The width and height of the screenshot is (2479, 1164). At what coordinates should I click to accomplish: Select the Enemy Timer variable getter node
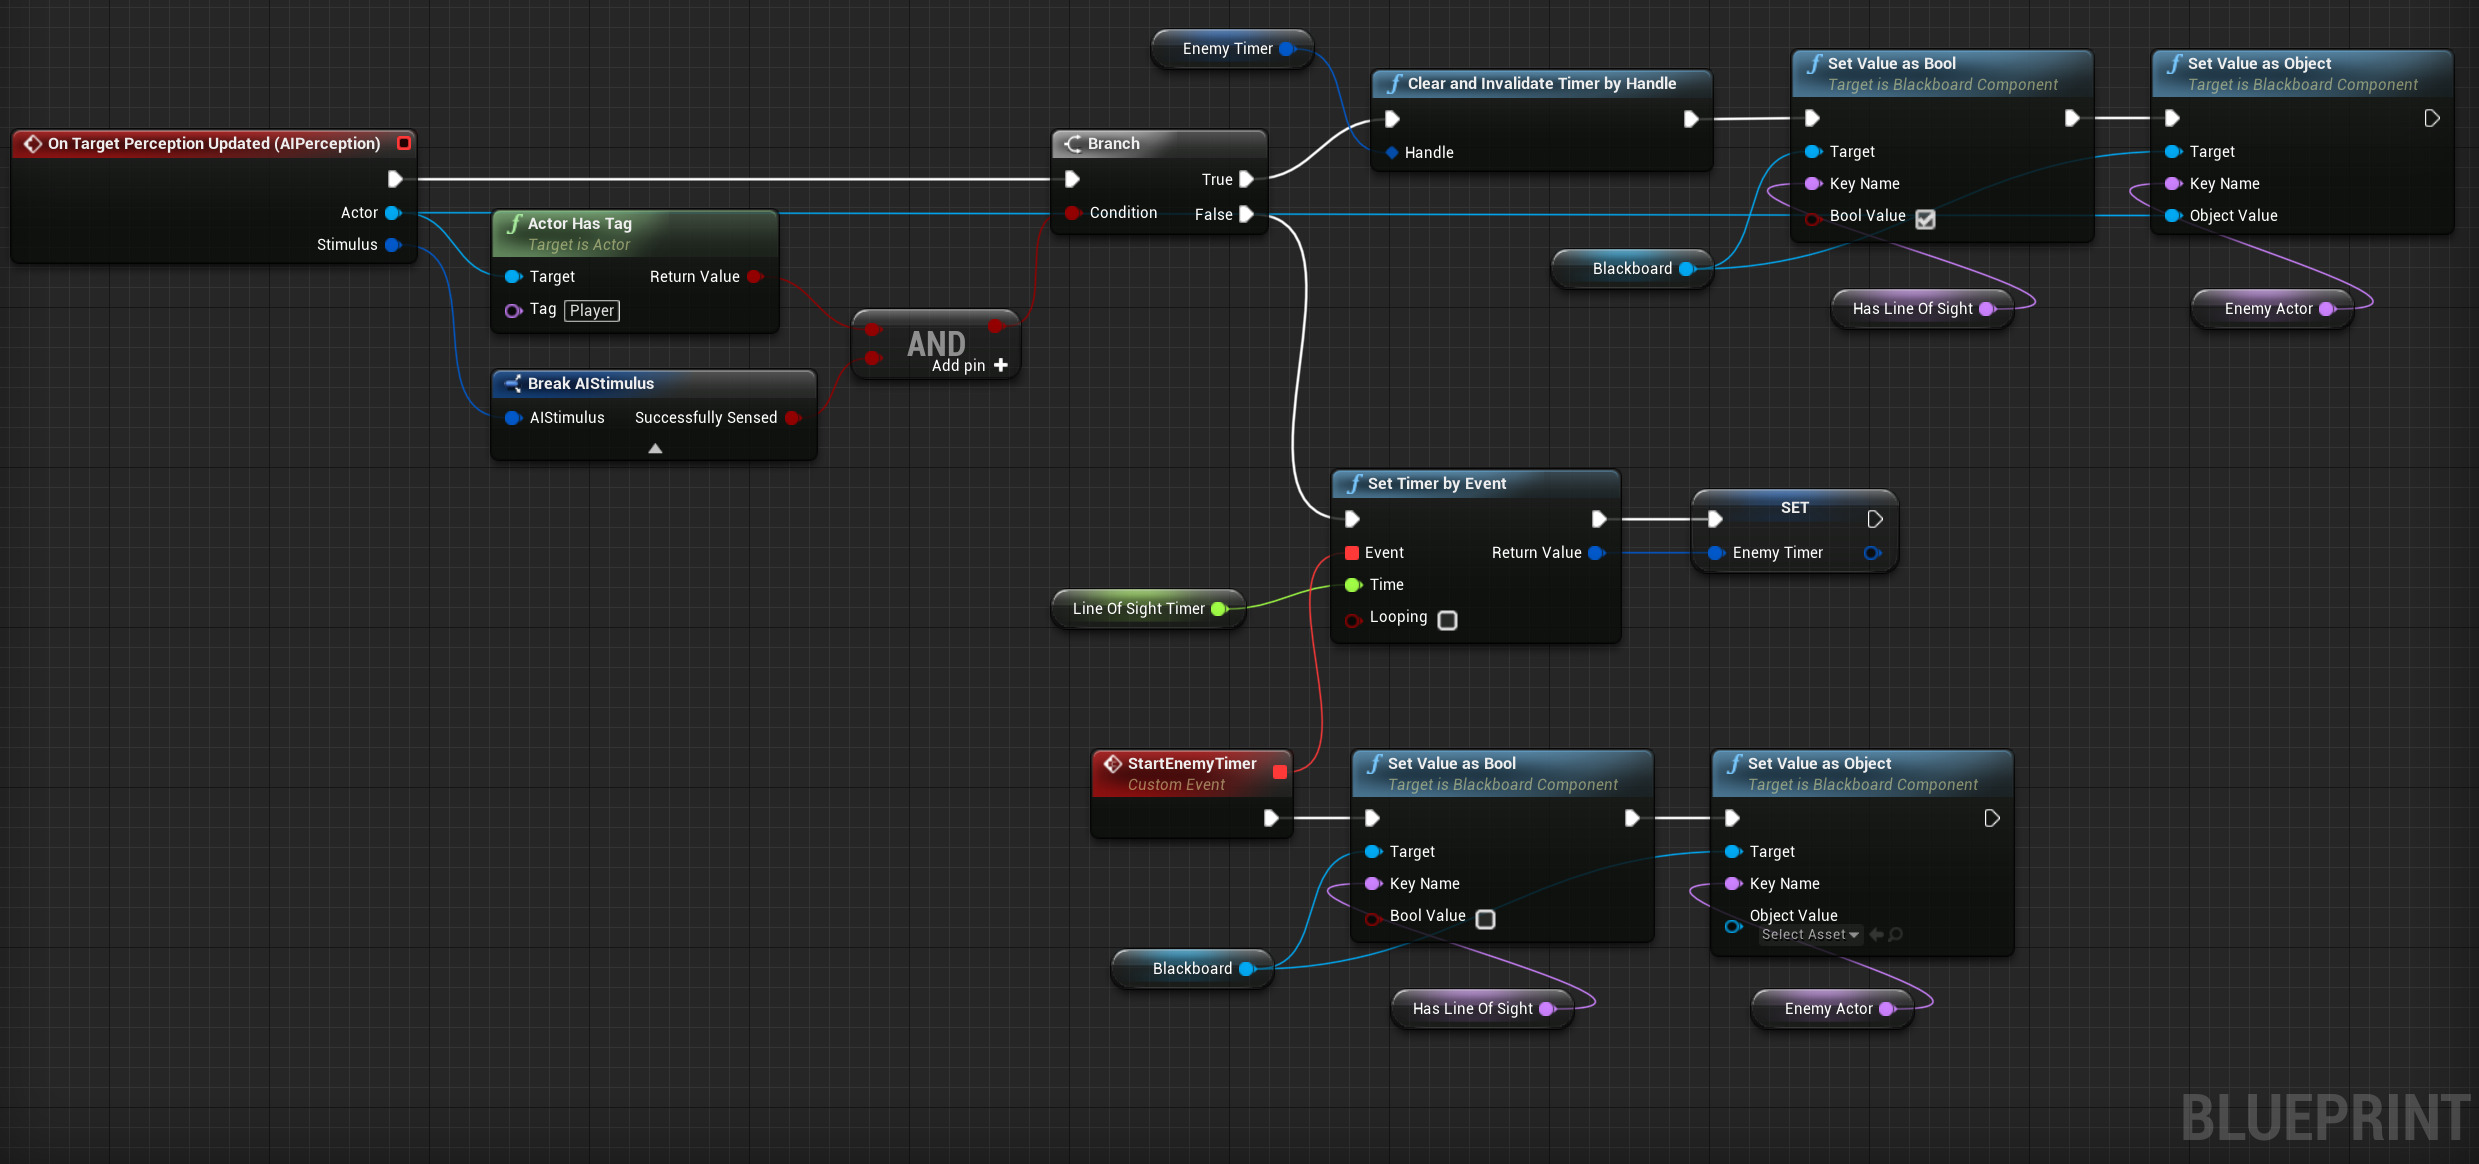[x=1227, y=48]
